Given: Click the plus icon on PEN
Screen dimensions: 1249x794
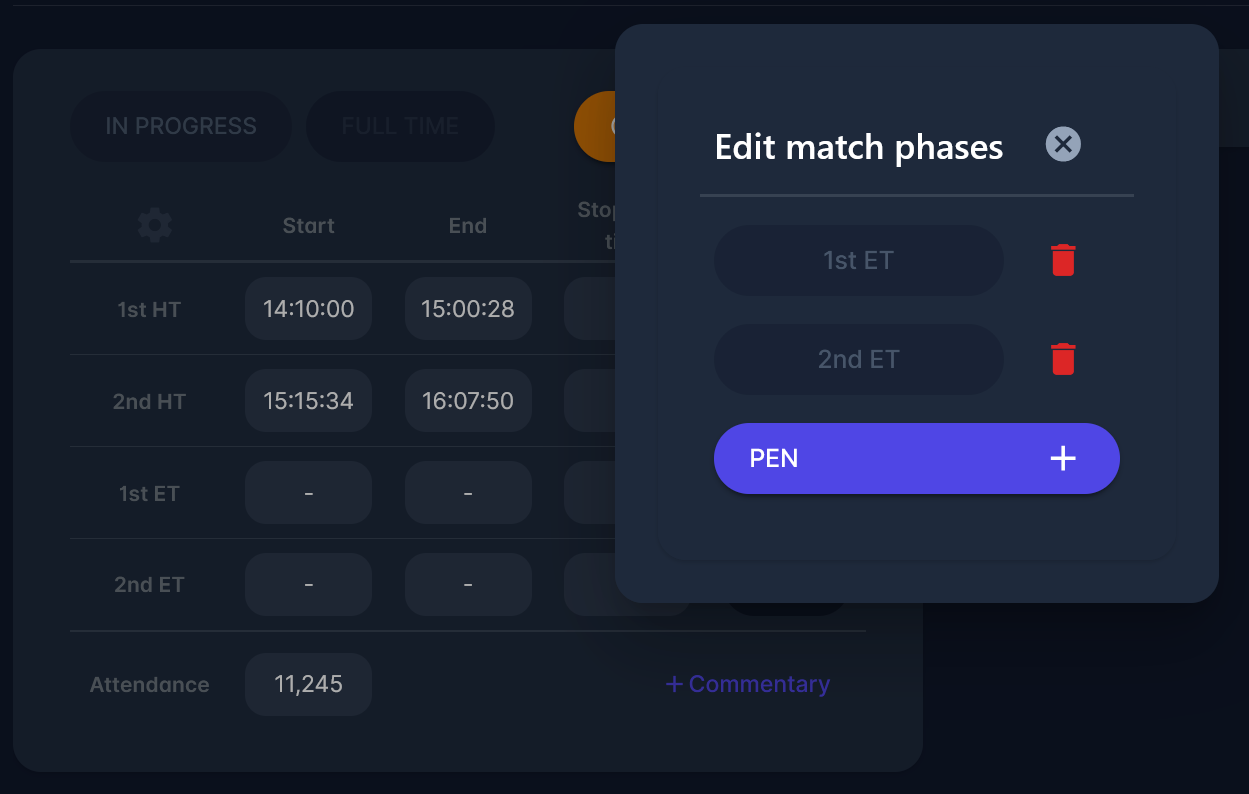Looking at the screenshot, I should tap(1062, 459).
